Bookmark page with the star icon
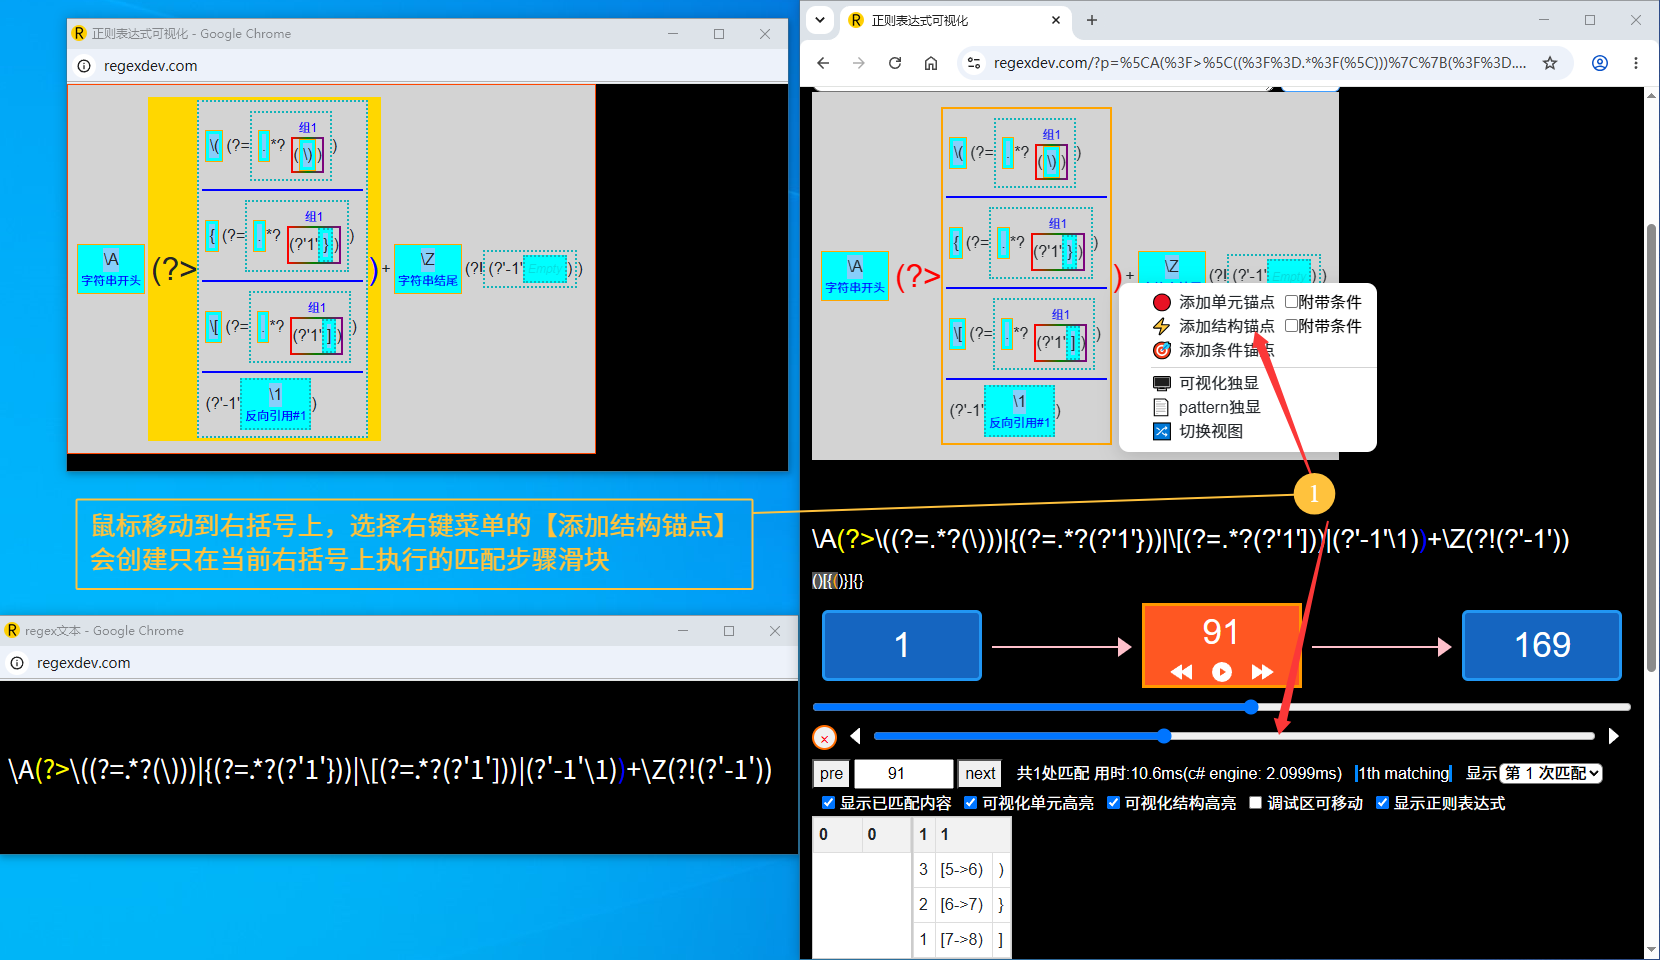 (1550, 63)
